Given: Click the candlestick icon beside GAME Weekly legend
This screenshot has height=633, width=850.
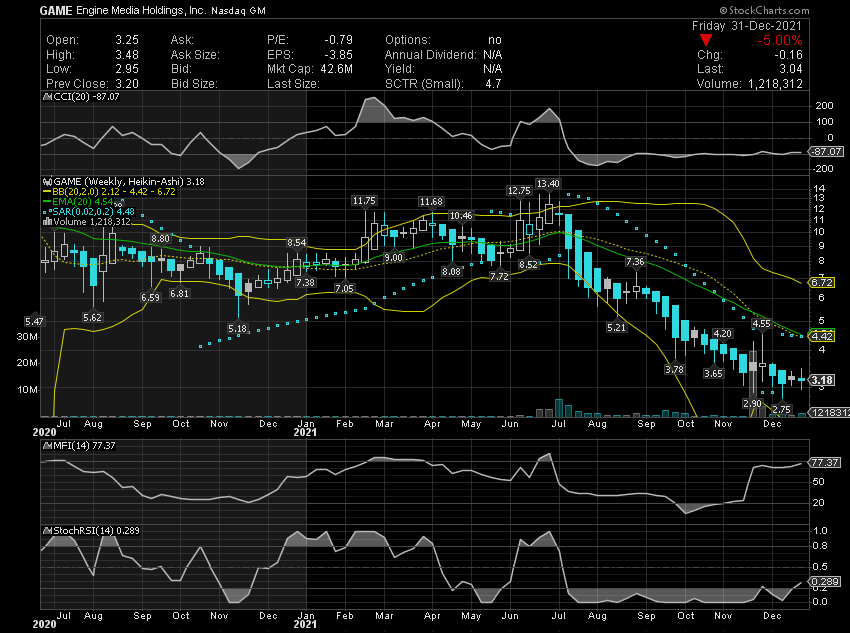Looking at the screenshot, I should click(x=48, y=182).
